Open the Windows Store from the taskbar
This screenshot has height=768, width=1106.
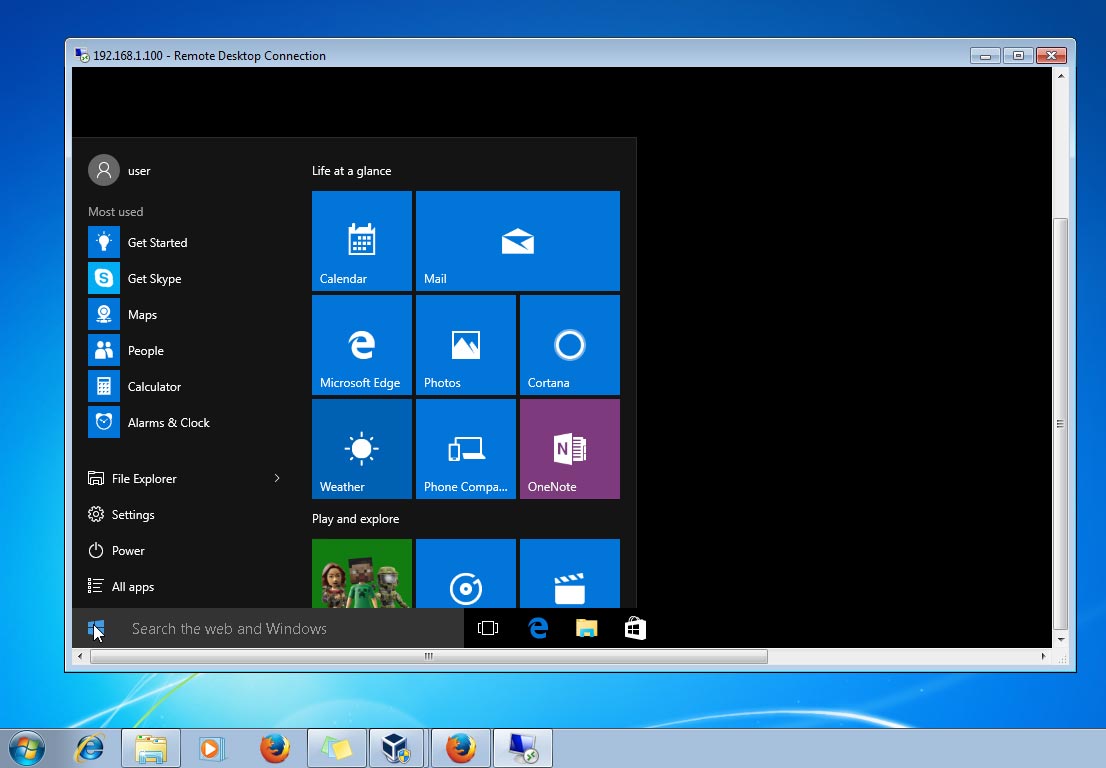coord(635,628)
